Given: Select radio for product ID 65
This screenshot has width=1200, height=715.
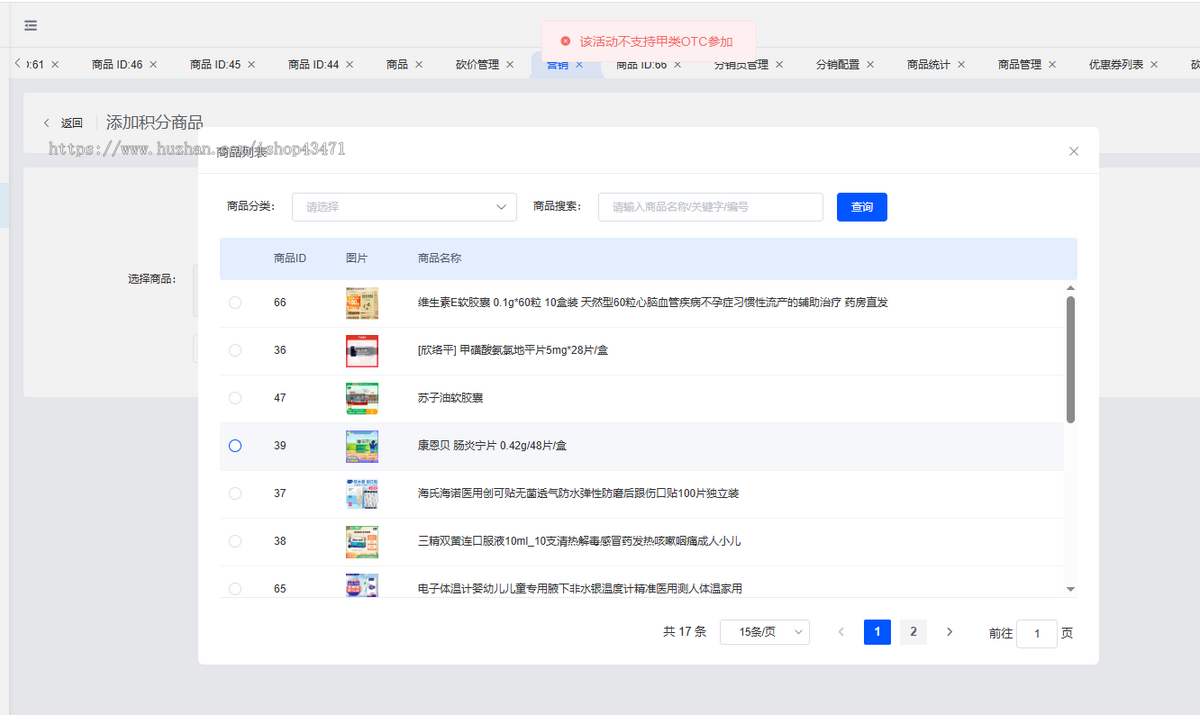Looking at the screenshot, I should pyautogui.click(x=235, y=589).
